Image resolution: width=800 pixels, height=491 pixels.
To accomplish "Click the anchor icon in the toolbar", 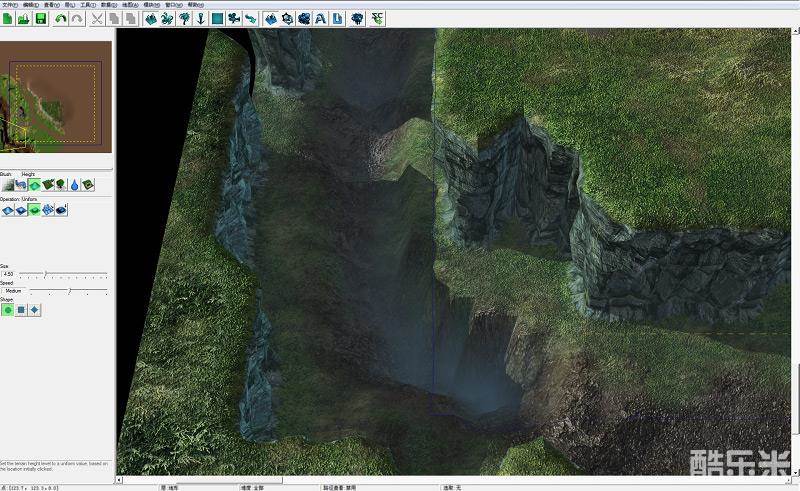I will point(200,19).
